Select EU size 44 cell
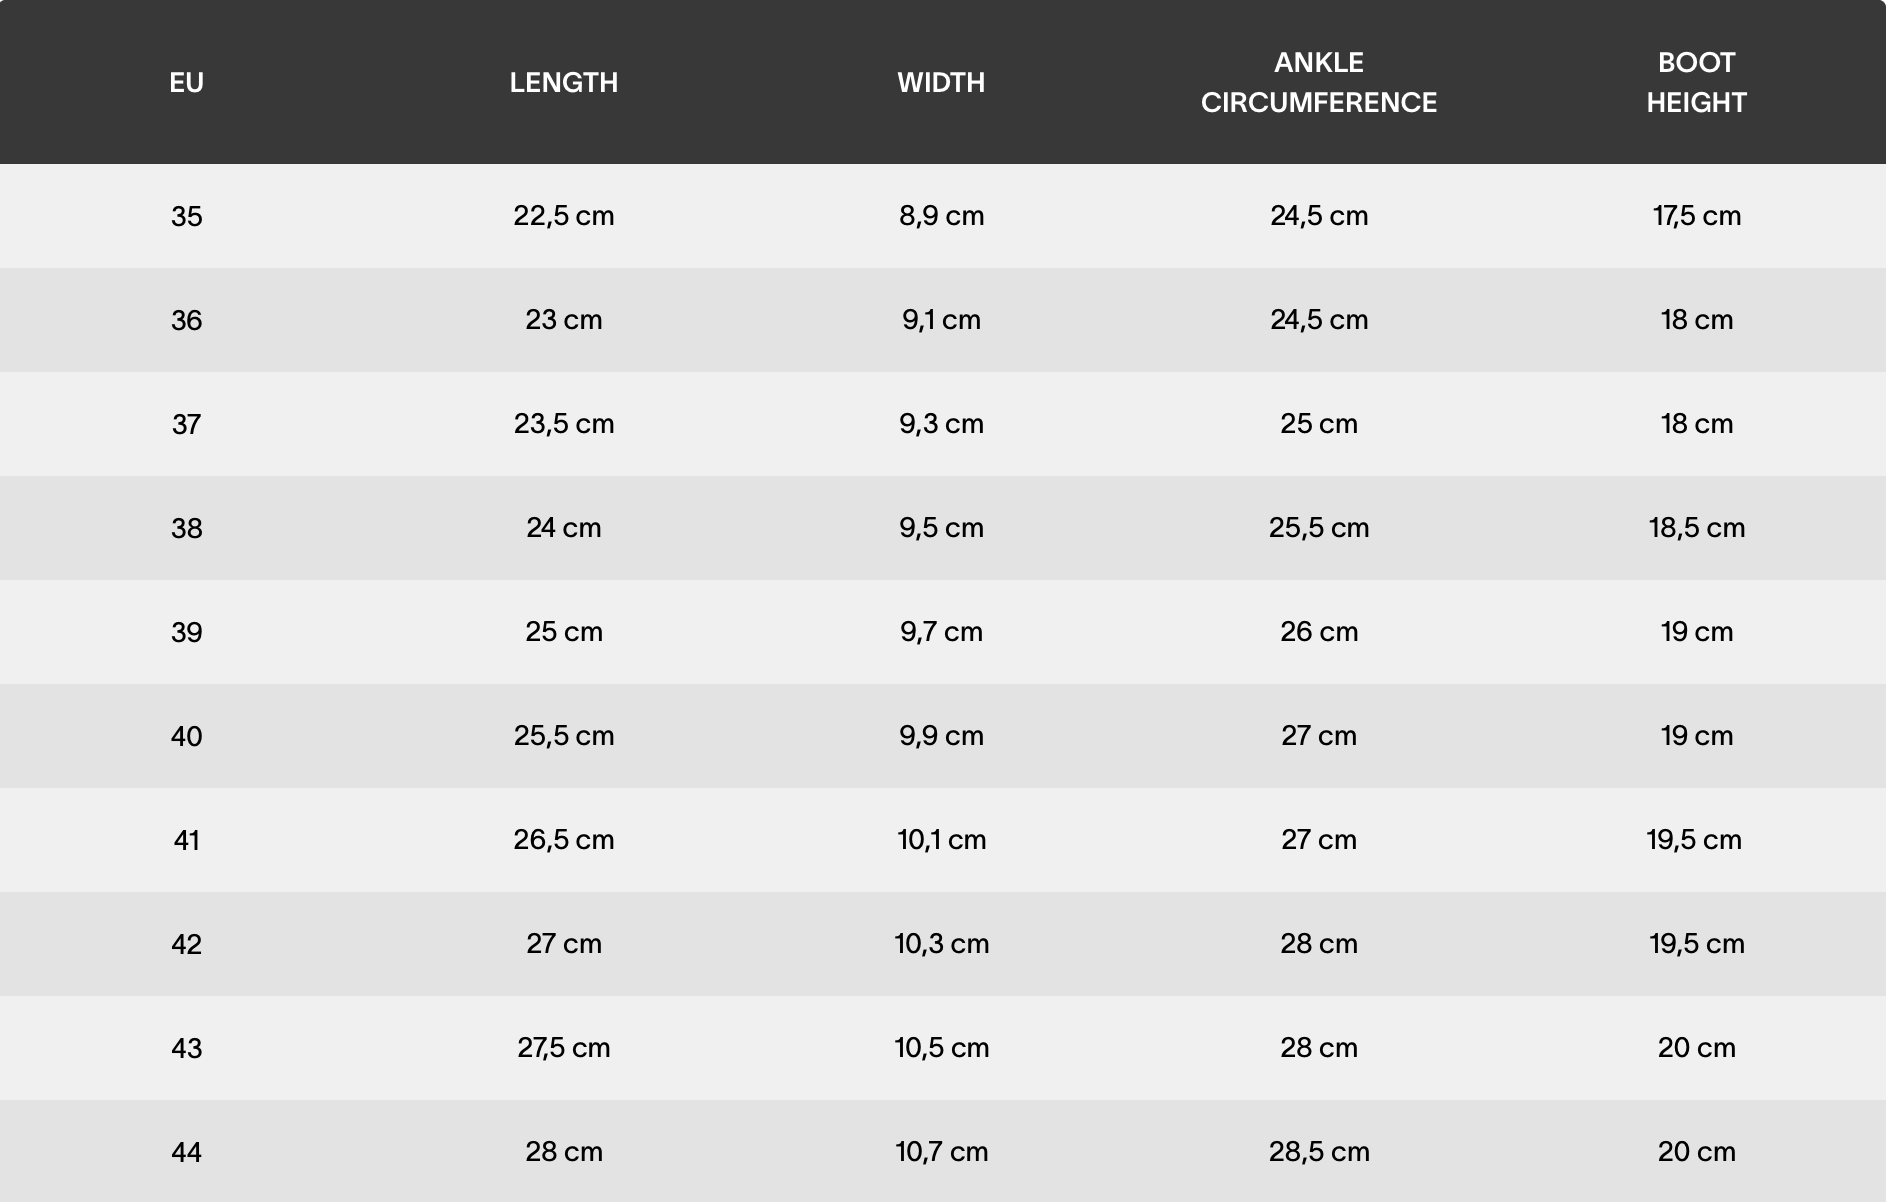This screenshot has height=1202, width=1886. [187, 1152]
